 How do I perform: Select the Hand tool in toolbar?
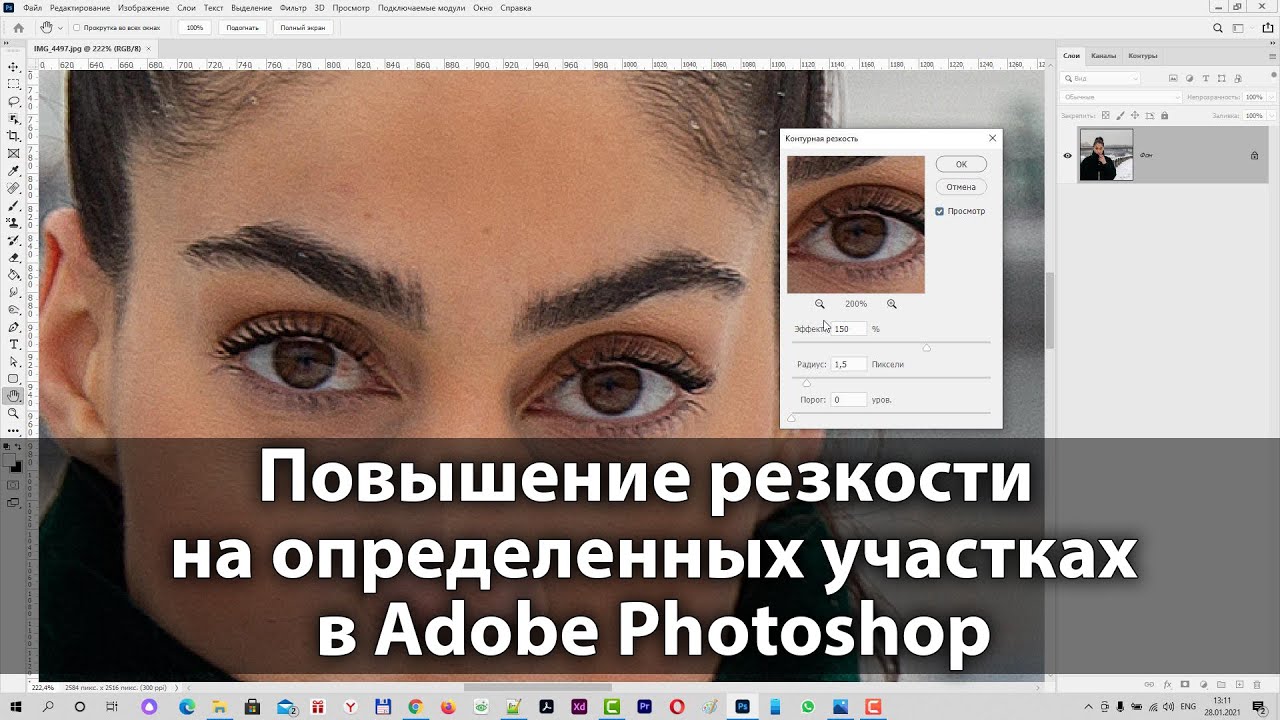coord(13,396)
